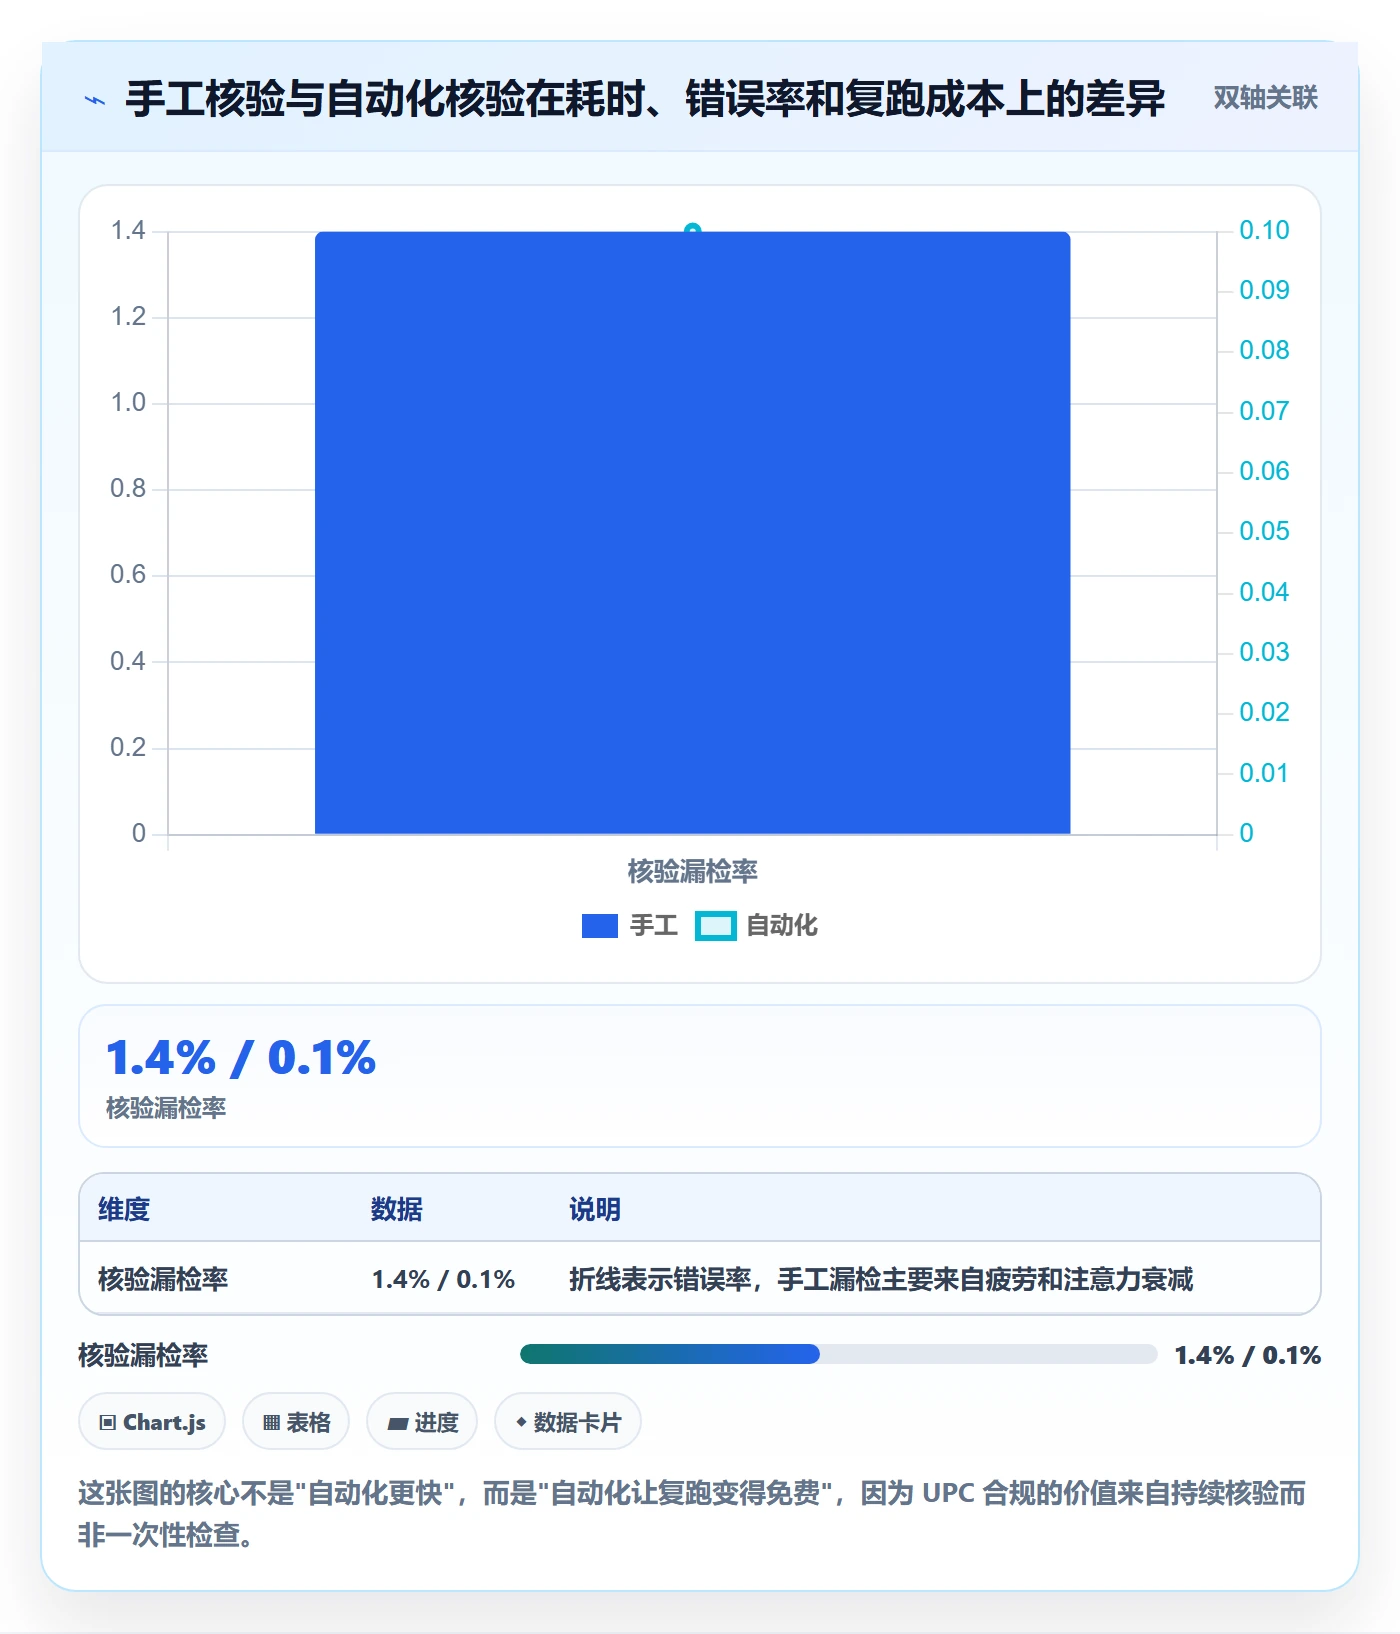
Task: Click the 数据 table column header
Action: click(x=397, y=1209)
